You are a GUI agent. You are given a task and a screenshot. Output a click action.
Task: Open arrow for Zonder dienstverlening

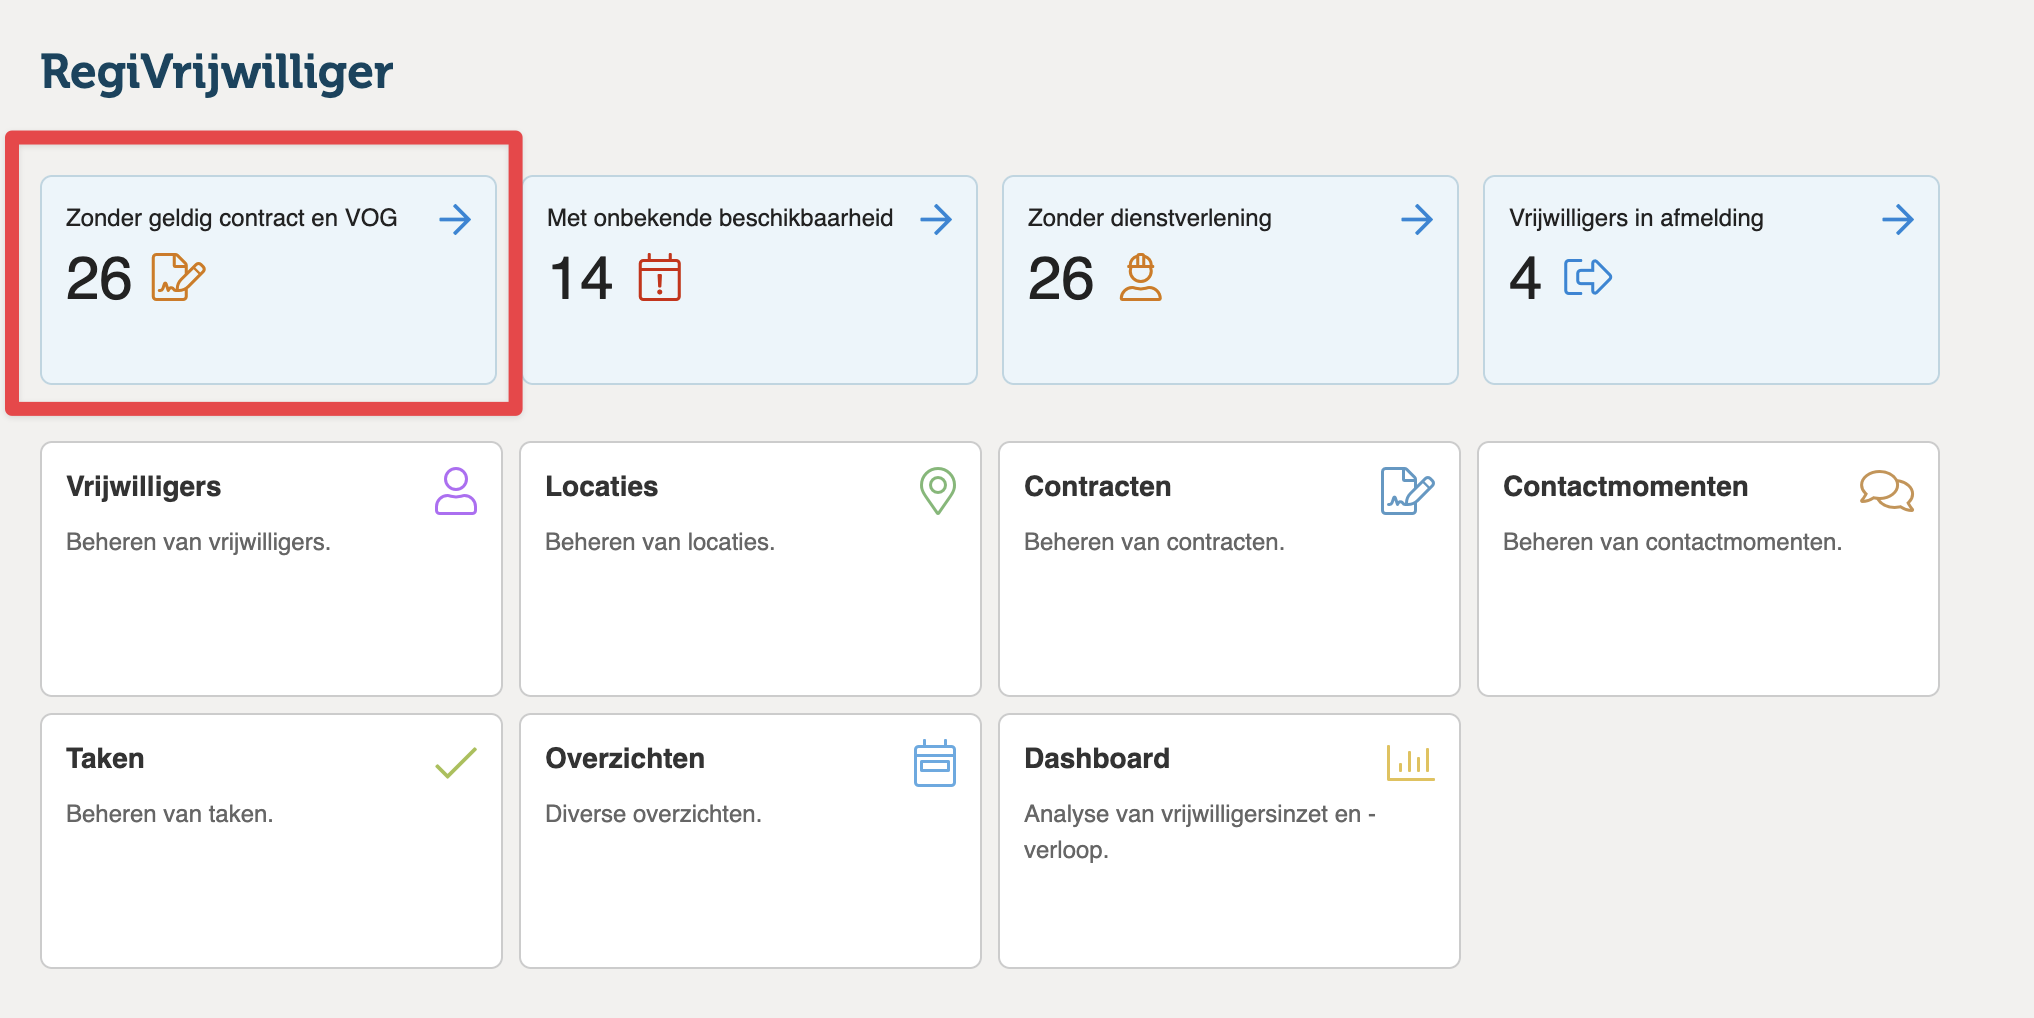[1417, 219]
